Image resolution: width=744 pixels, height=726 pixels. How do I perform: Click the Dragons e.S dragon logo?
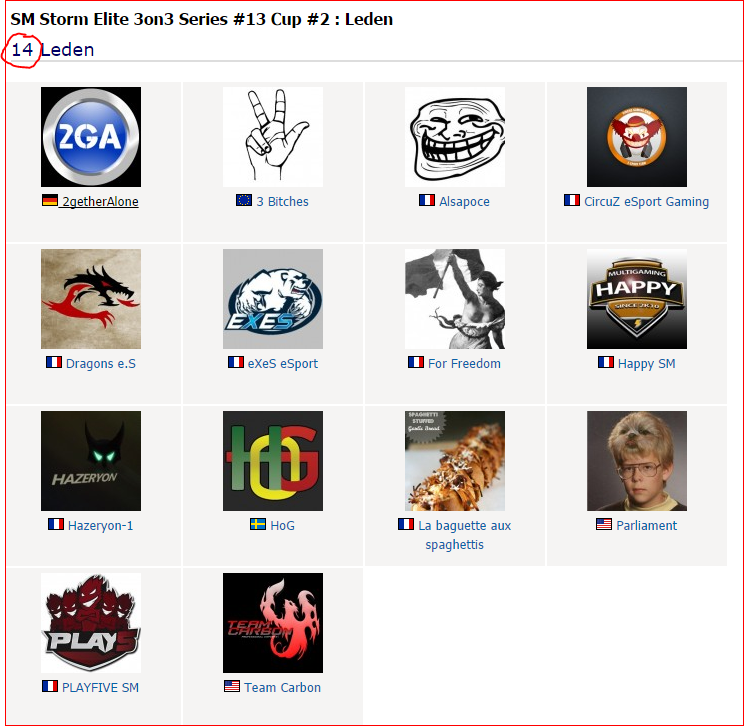pos(91,299)
